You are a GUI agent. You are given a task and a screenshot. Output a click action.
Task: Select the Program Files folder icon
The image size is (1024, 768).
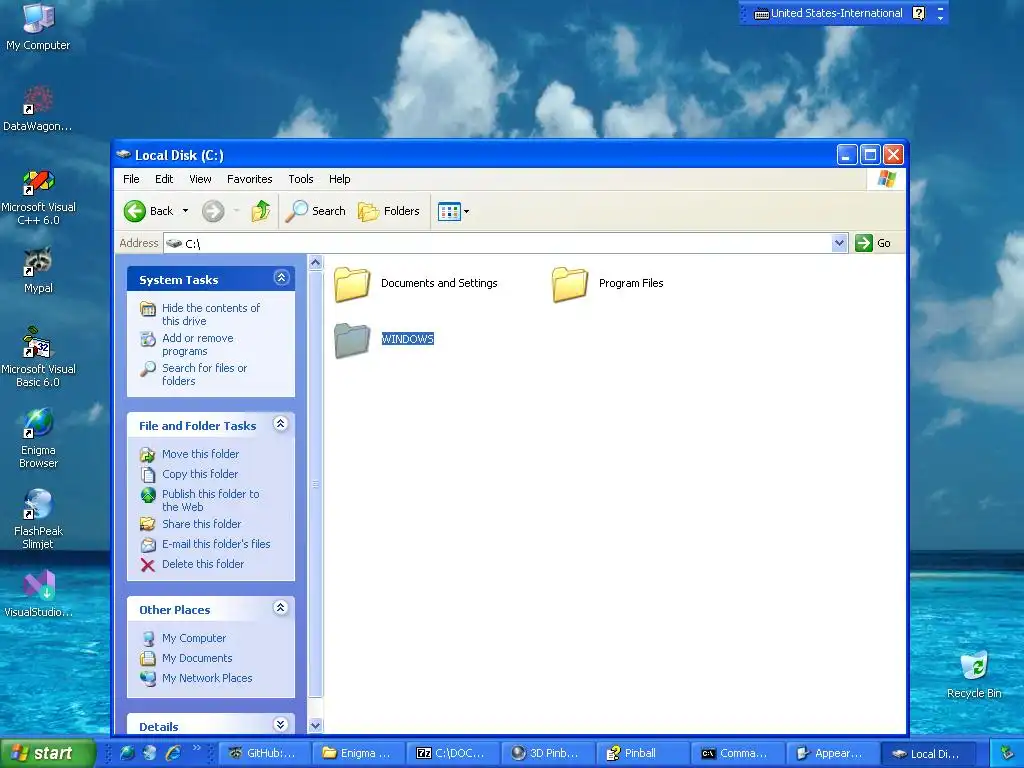click(570, 284)
